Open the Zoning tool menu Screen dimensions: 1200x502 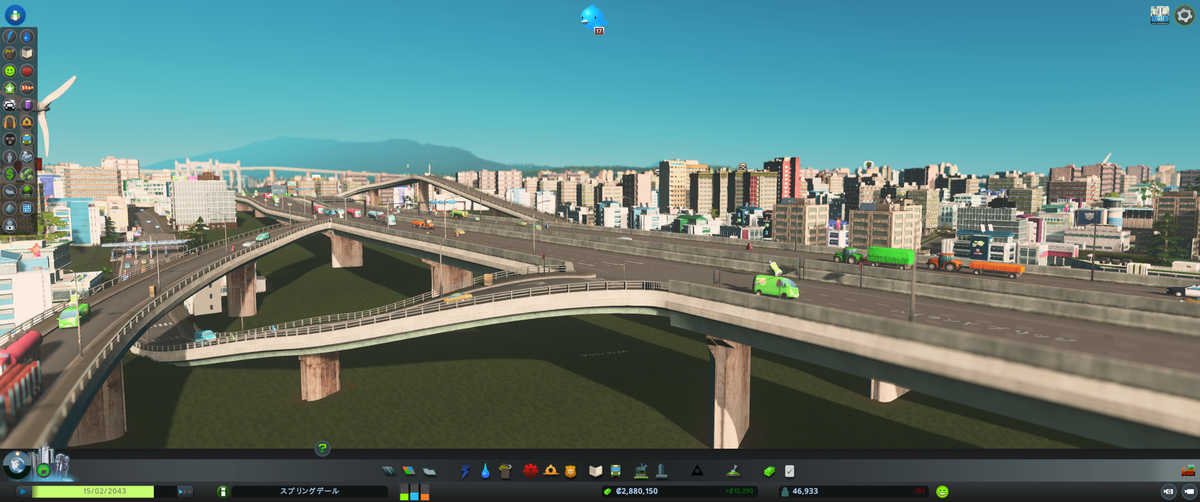pyautogui.click(x=409, y=471)
